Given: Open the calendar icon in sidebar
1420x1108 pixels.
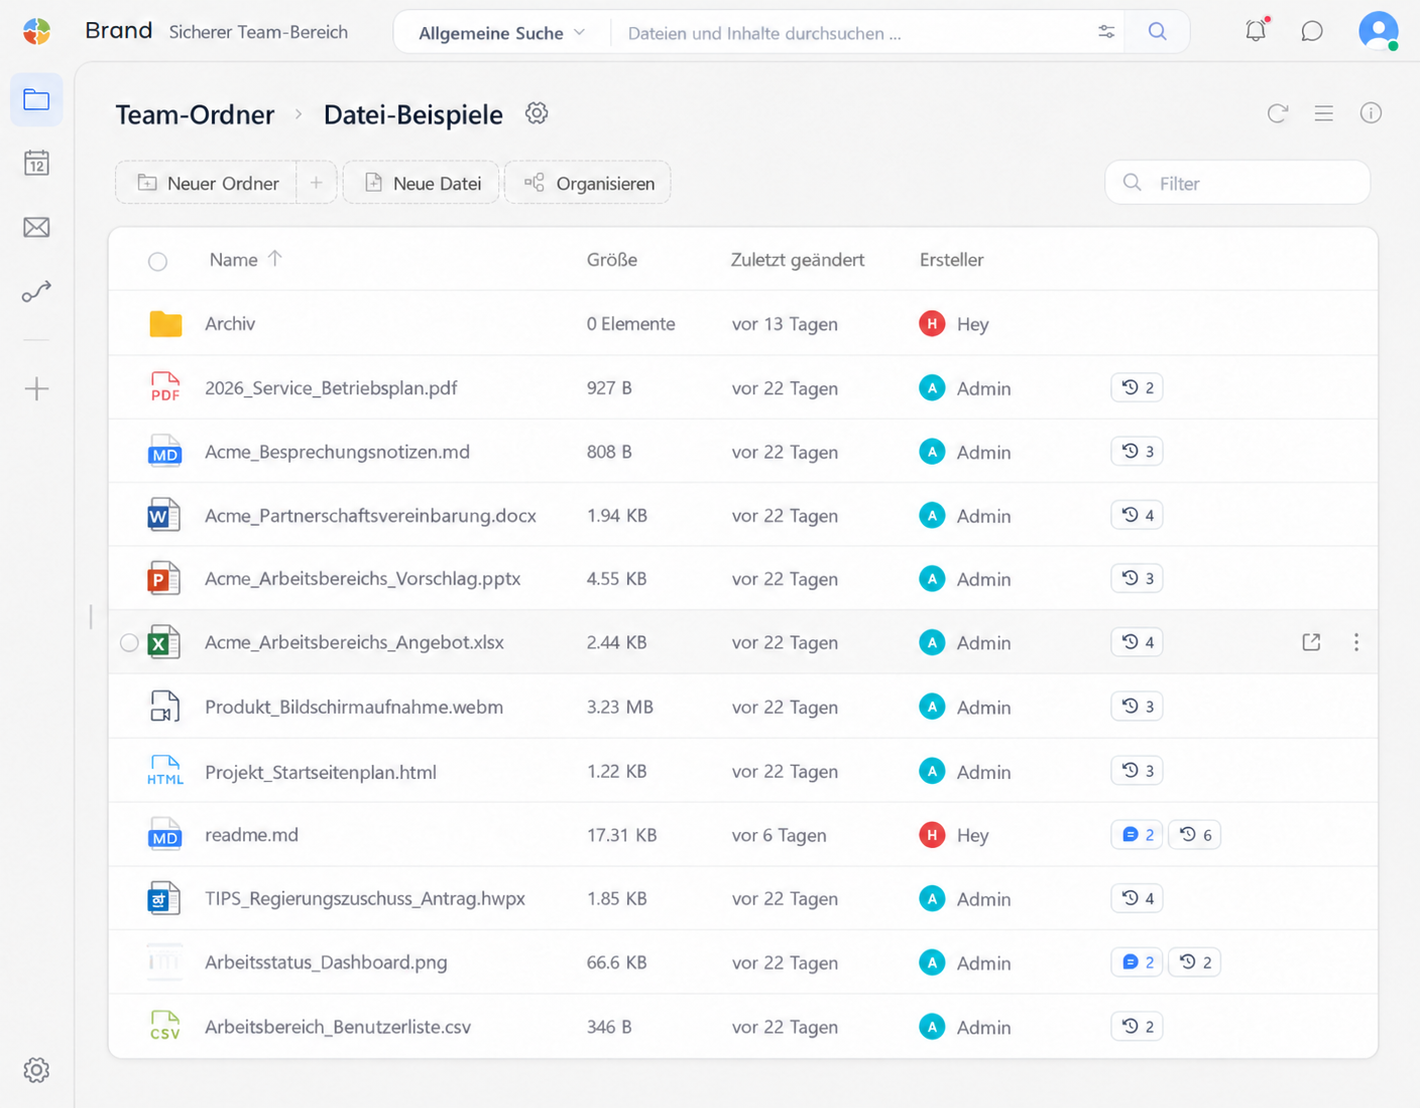Looking at the screenshot, I should (x=37, y=163).
